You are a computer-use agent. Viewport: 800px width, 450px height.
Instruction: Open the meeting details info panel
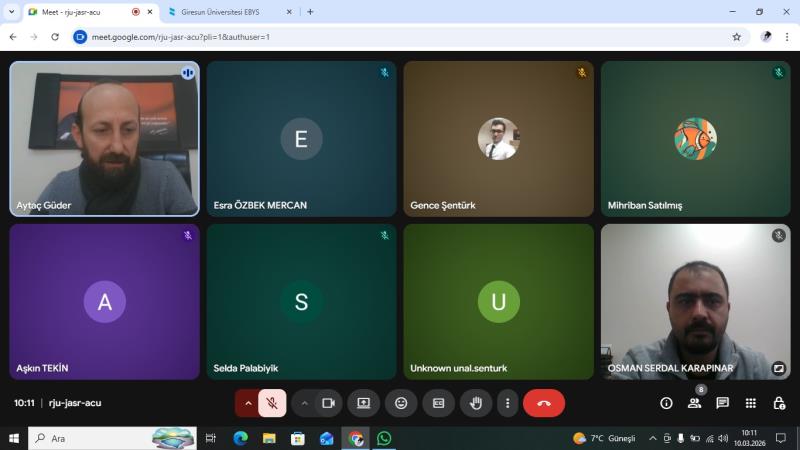666,403
